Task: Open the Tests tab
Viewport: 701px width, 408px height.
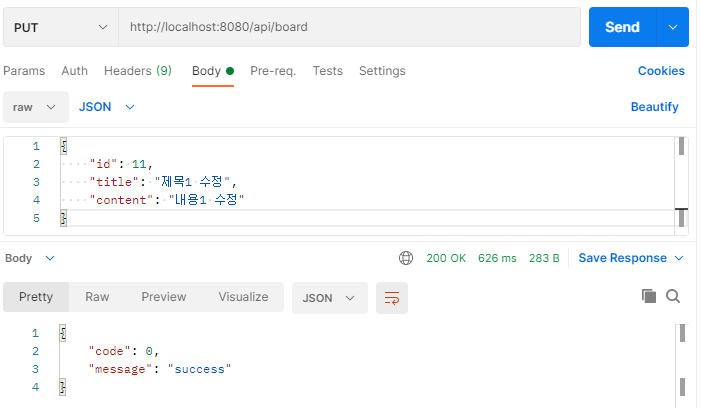Action: tap(328, 71)
